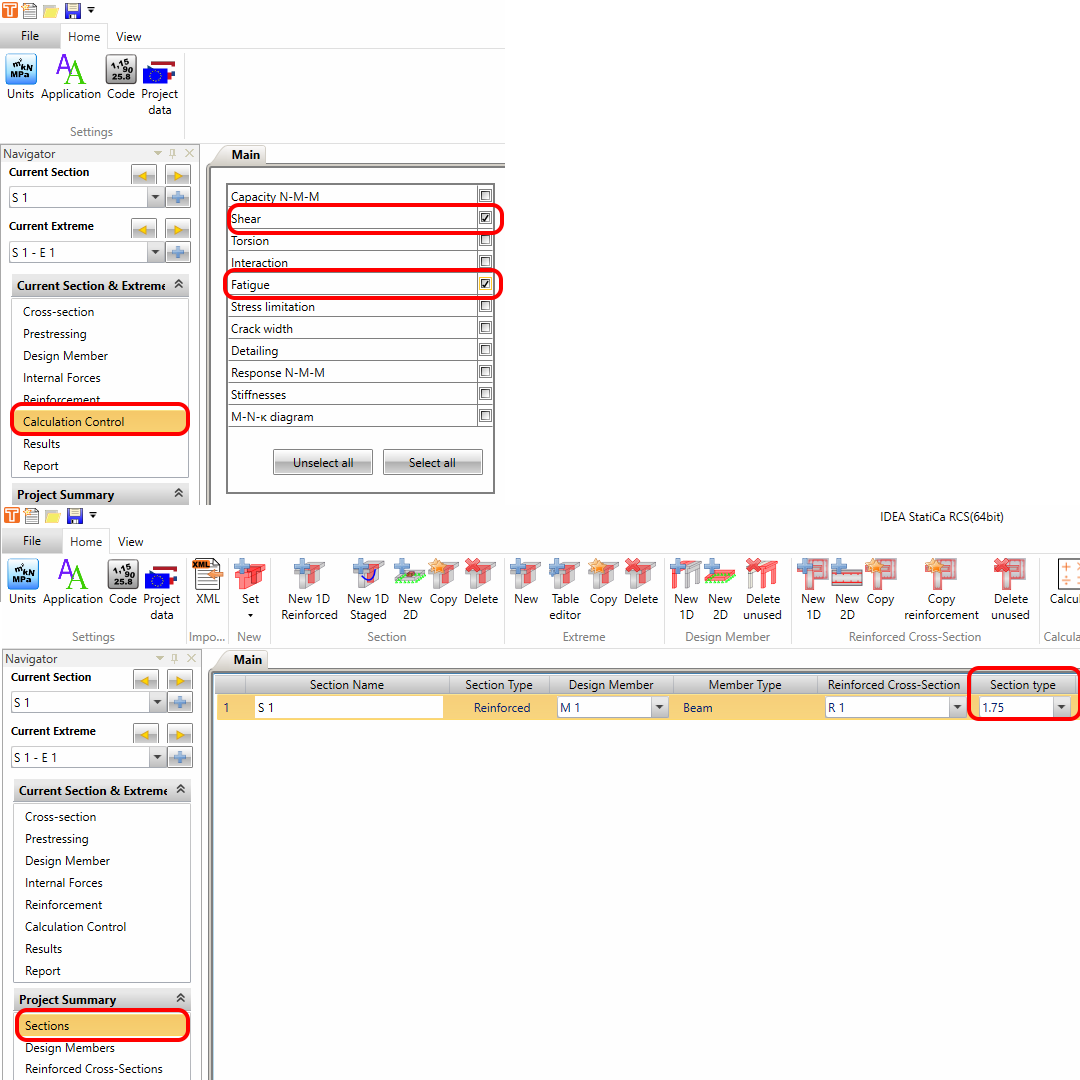
Task: Open XML import in the ribbon
Action: [x=207, y=582]
